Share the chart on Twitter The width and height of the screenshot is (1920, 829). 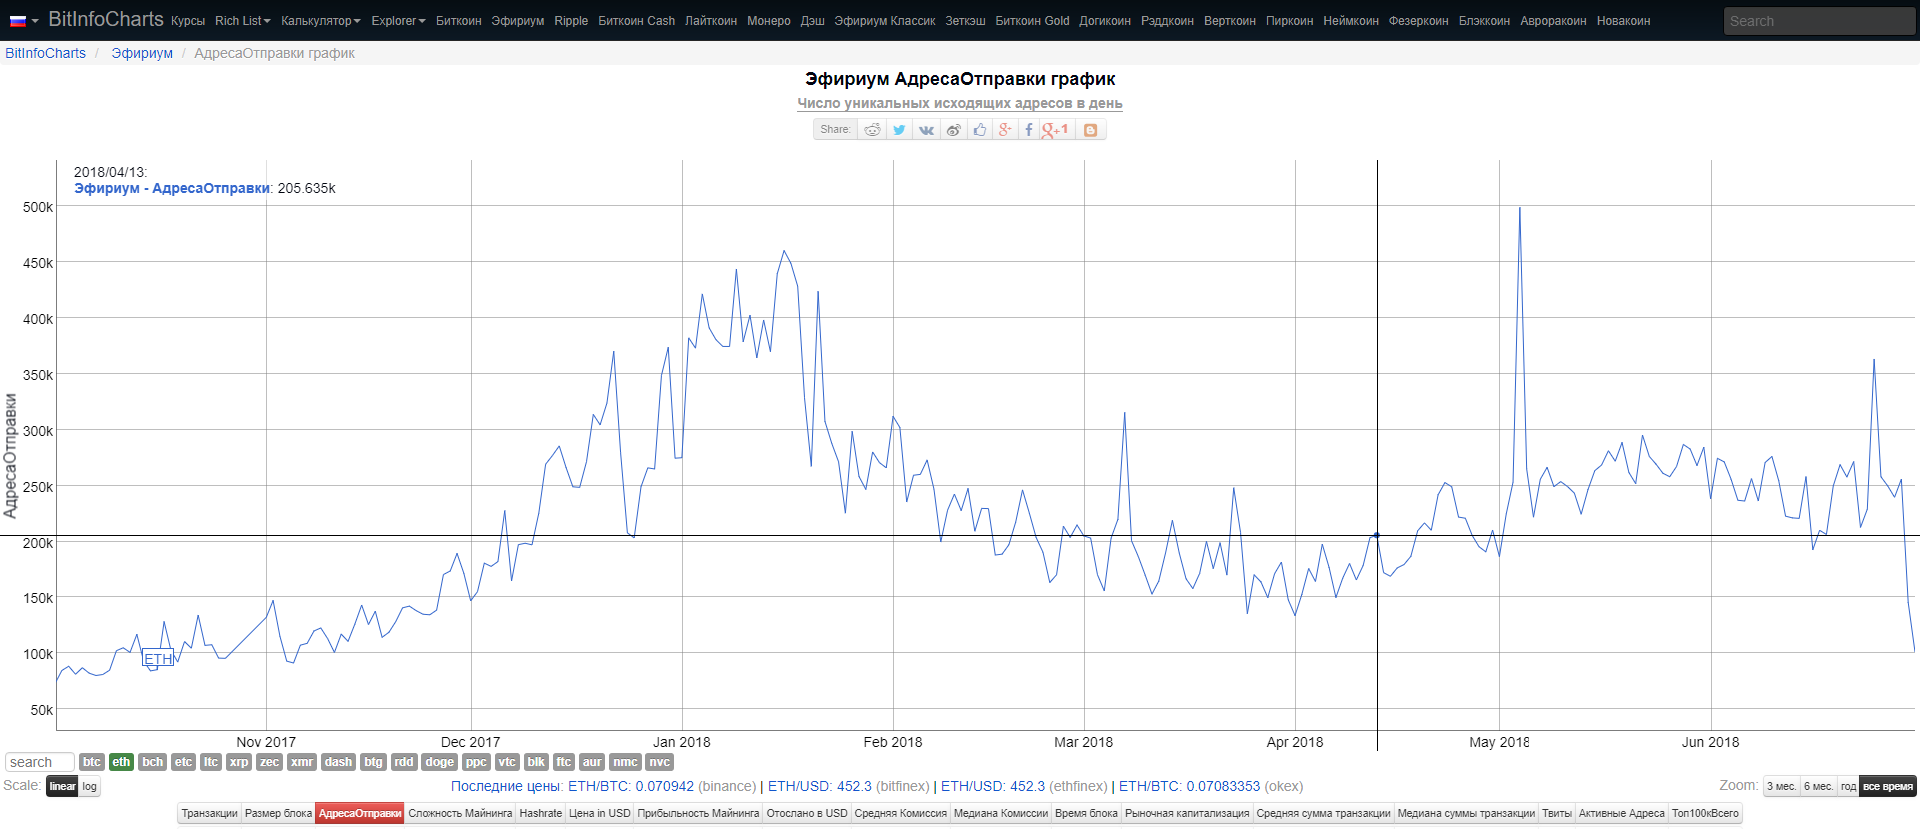pyautogui.click(x=899, y=130)
